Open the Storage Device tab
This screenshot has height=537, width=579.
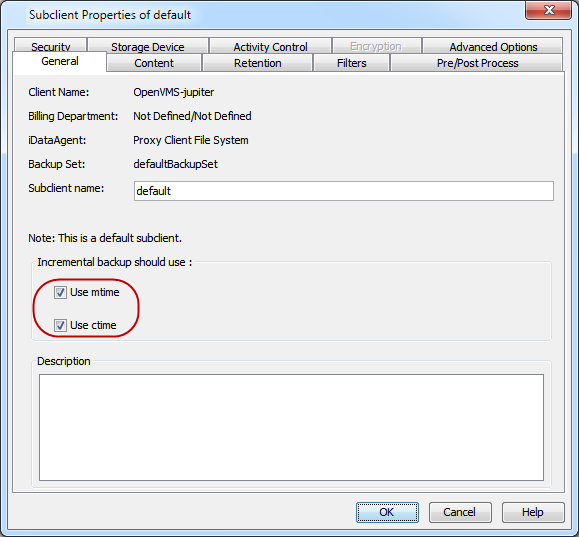[148, 46]
